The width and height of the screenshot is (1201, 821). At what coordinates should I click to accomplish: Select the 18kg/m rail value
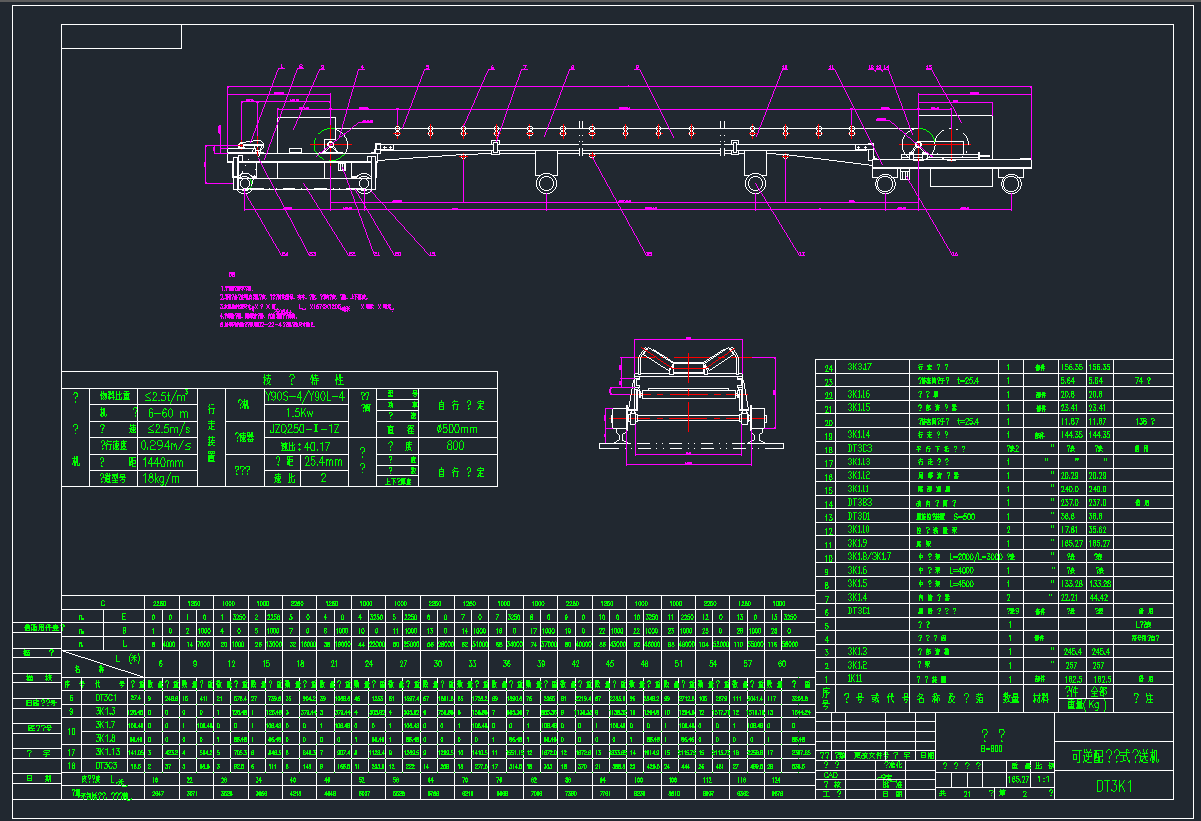[160, 478]
